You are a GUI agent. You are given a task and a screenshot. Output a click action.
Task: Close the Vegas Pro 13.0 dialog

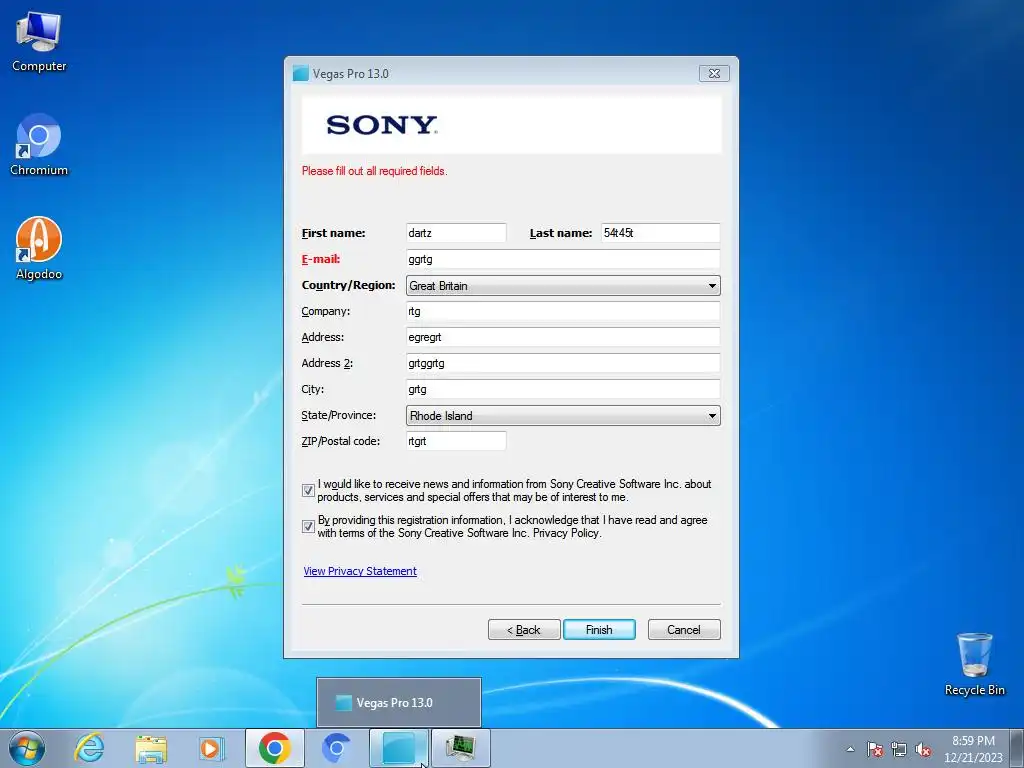pos(714,73)
